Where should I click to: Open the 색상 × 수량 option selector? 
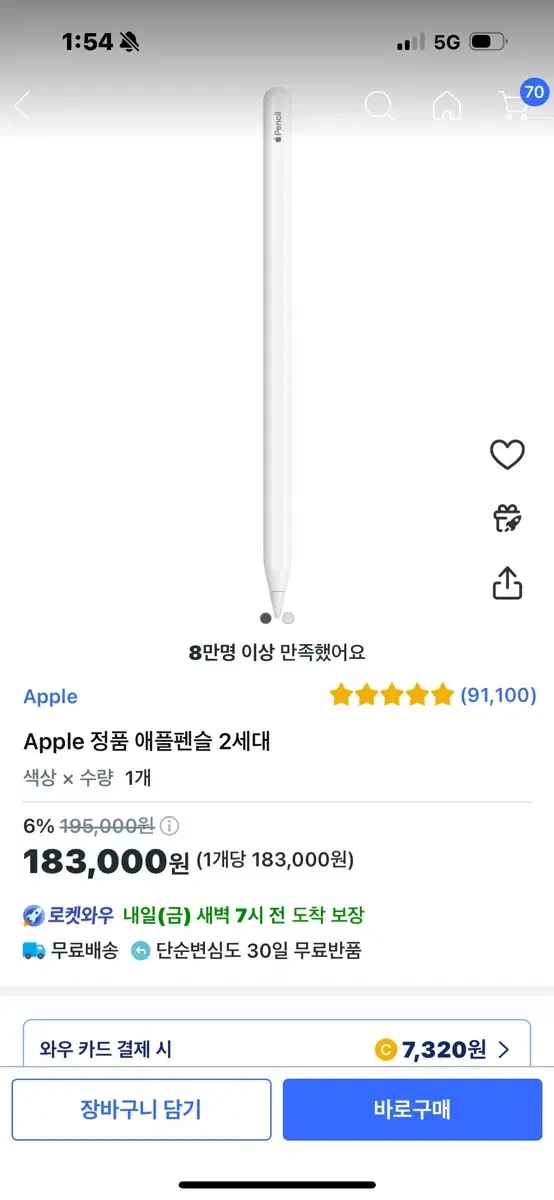pos(87,777)
